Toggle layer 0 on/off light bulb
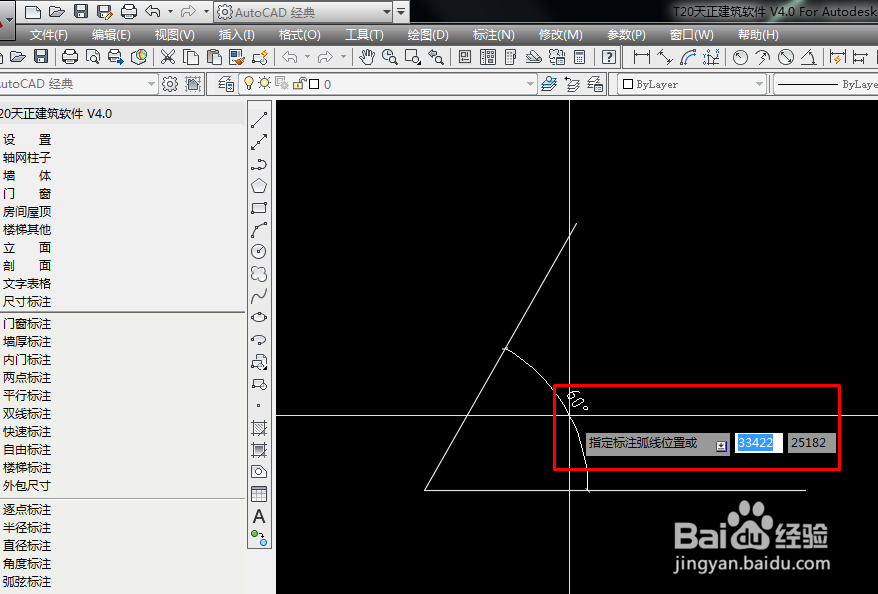This screenshot has width=878, height=594. coord(249,83)
